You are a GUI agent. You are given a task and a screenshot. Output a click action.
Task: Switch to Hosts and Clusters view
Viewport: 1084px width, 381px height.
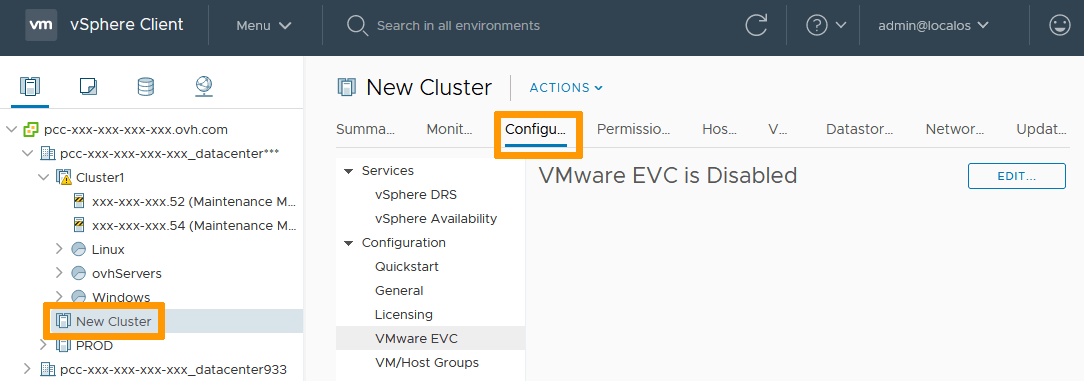[30, 86]
